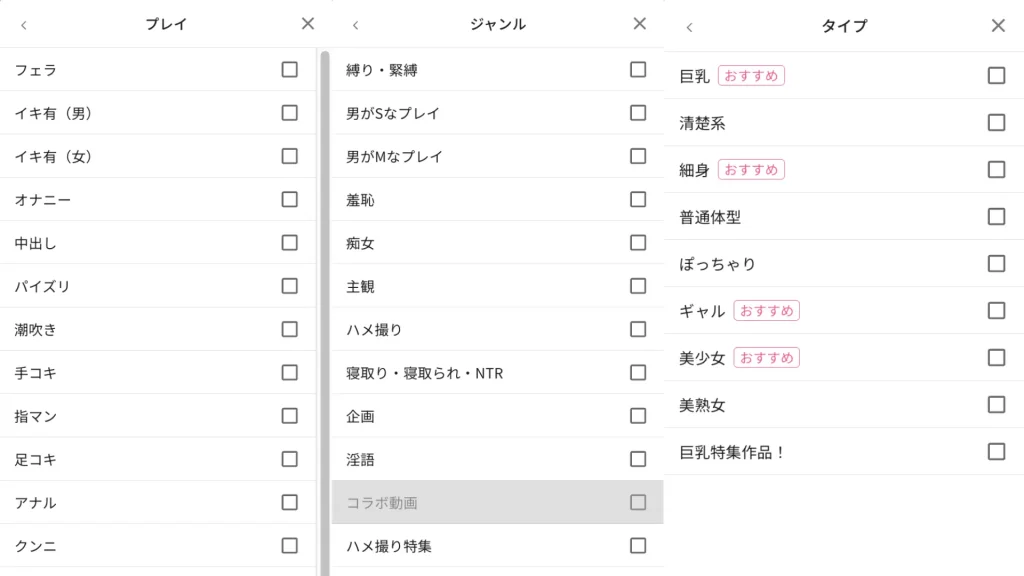Tick the ぽっちゃり checkbox
Viewport: 1024px width, 576px height.
[996, 263]
